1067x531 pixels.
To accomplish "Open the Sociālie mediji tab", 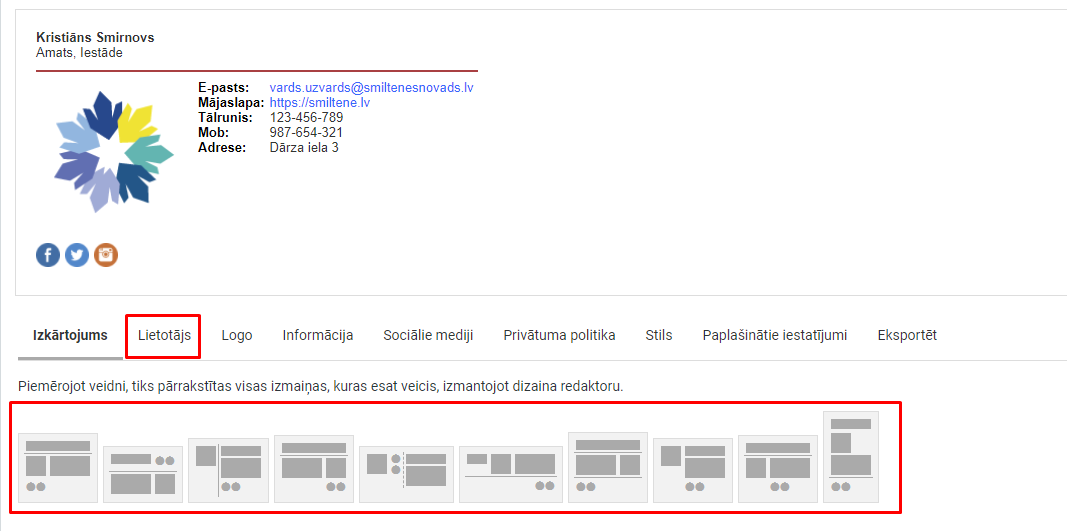I will pyautogui.click(x=428, y=336).
